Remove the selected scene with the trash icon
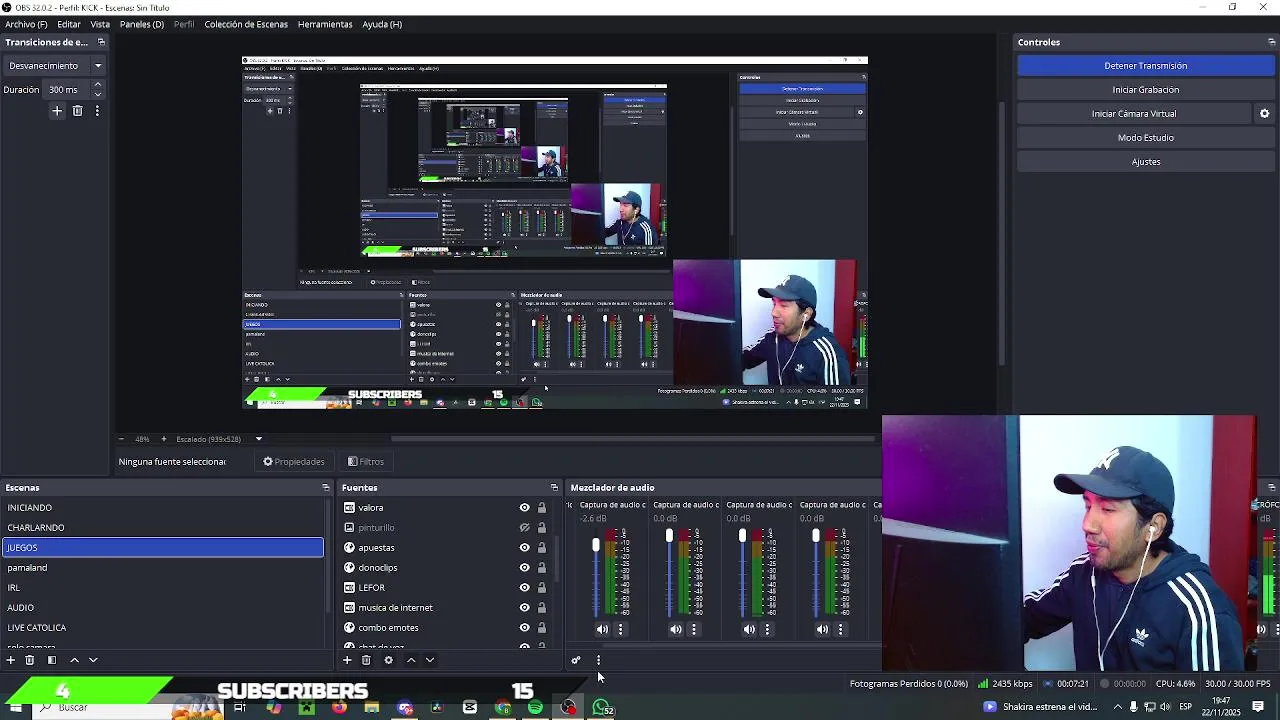The height and width of the screenshot is (720, 1280). [30, 660]
